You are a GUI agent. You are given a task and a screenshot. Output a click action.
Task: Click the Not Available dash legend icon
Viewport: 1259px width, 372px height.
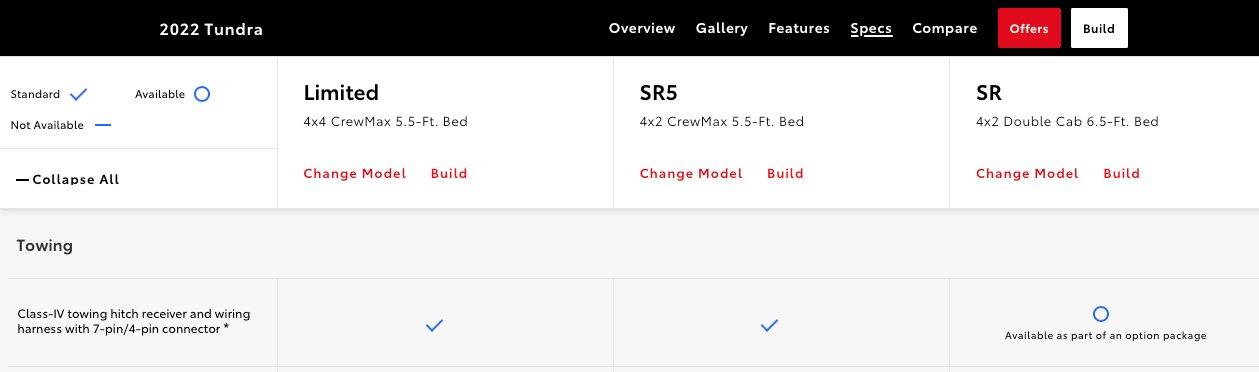coord(103,125)
